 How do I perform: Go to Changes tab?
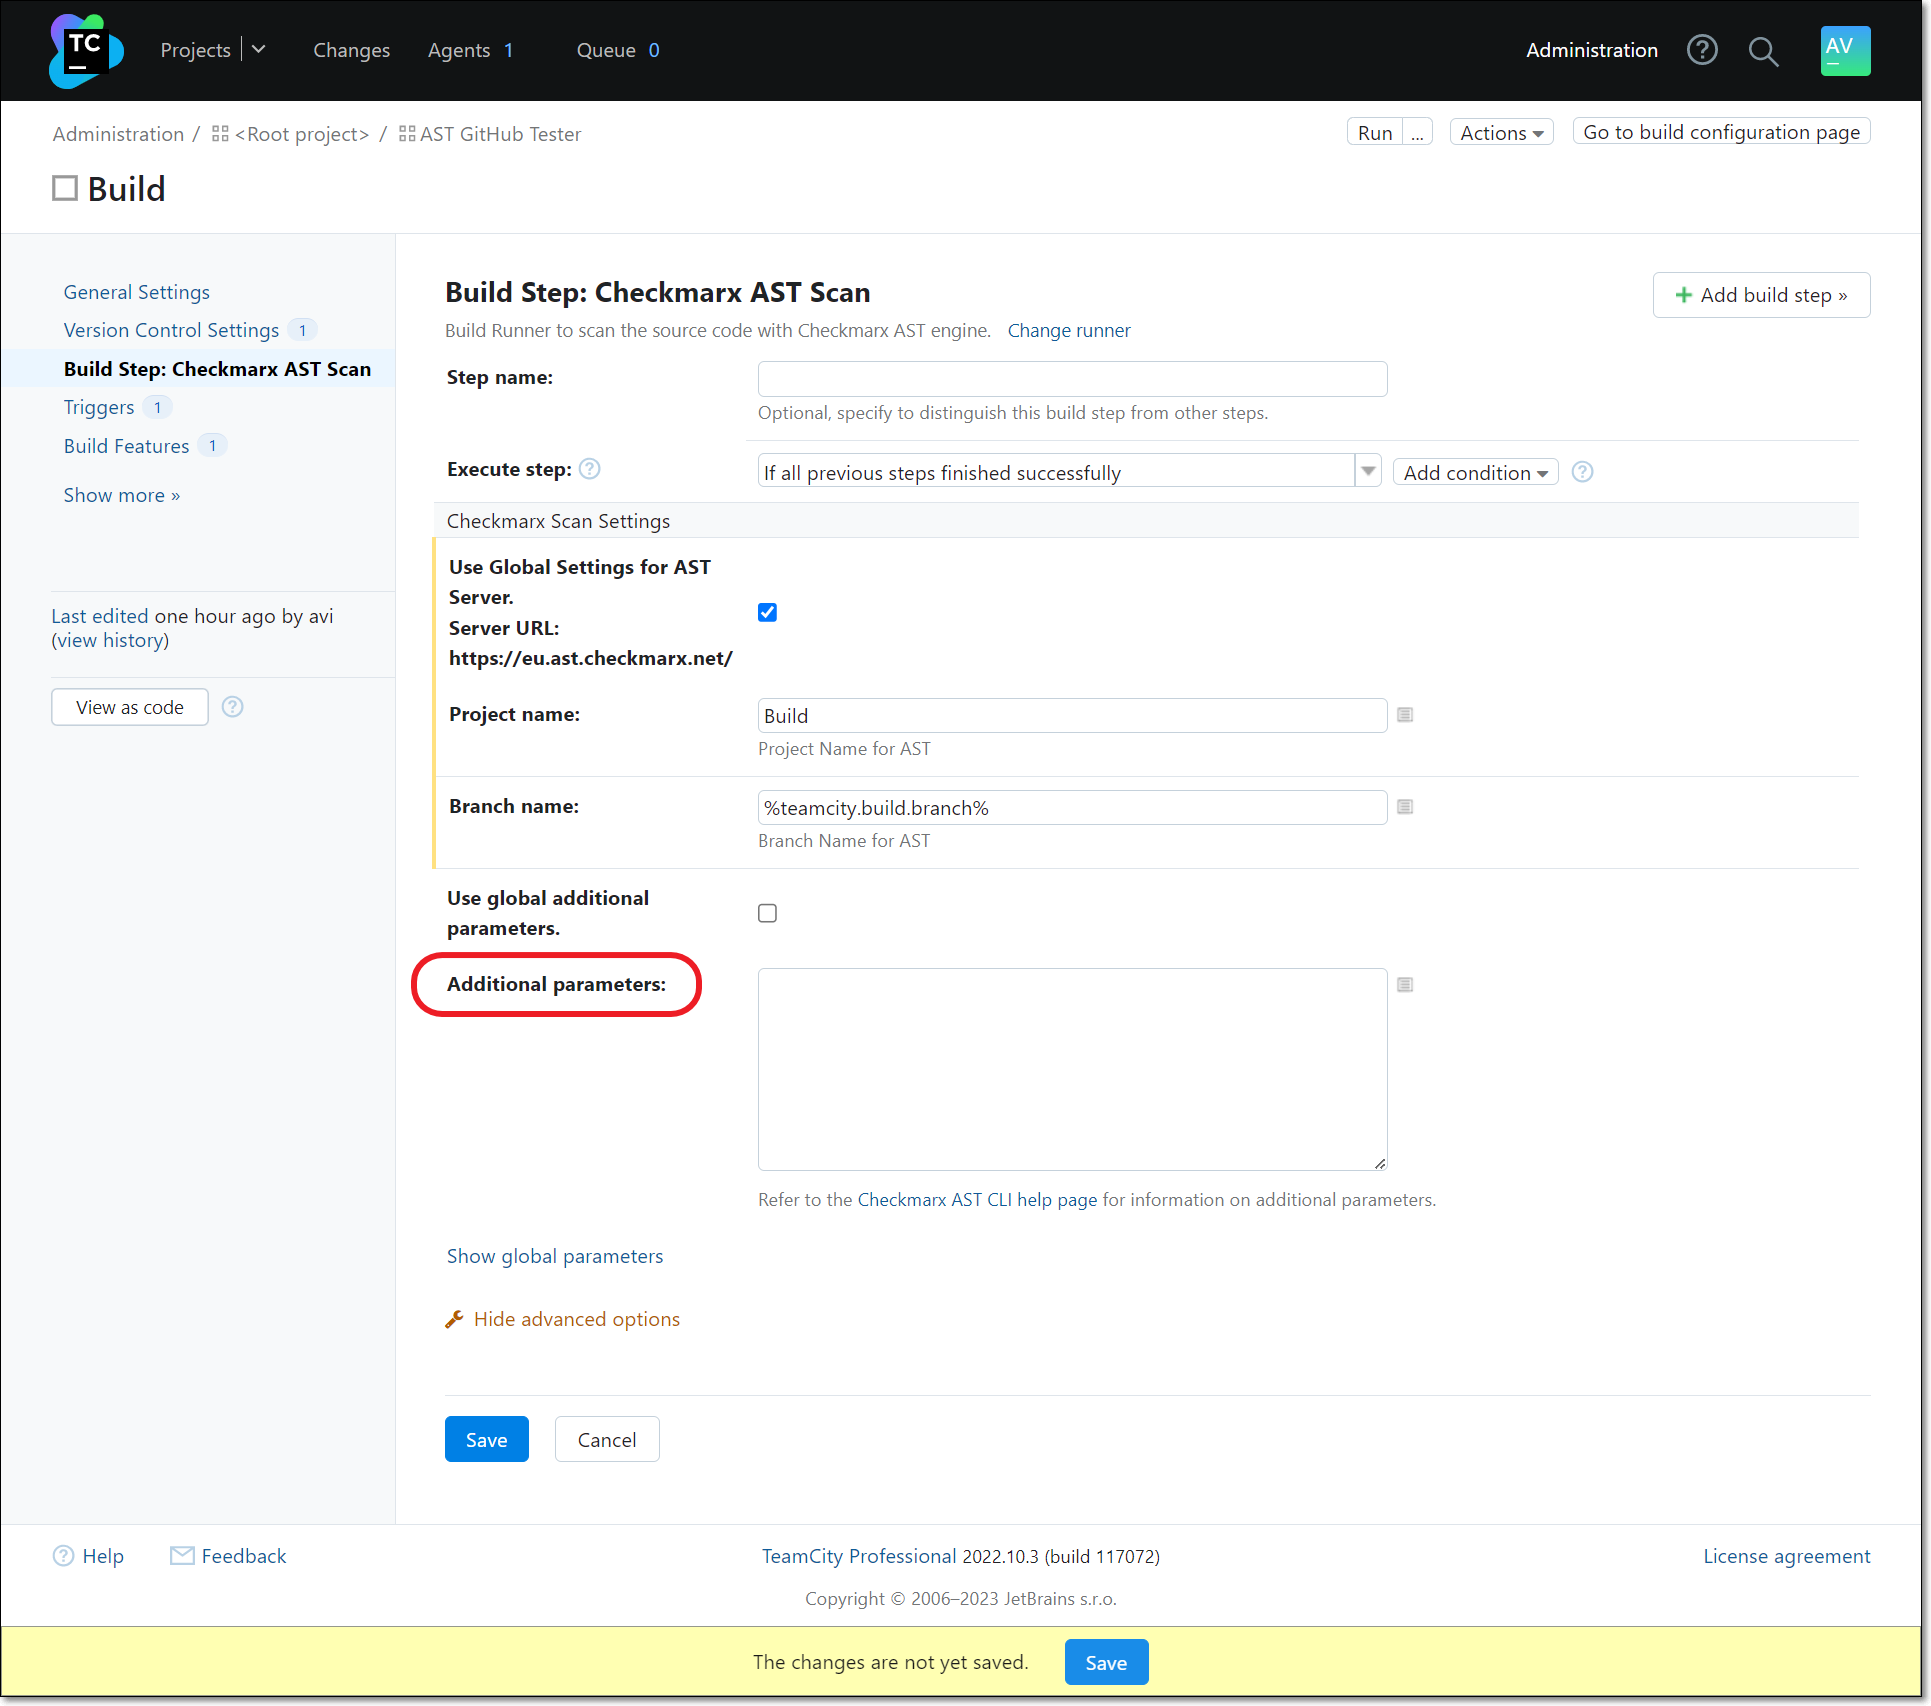pos(351,50)
